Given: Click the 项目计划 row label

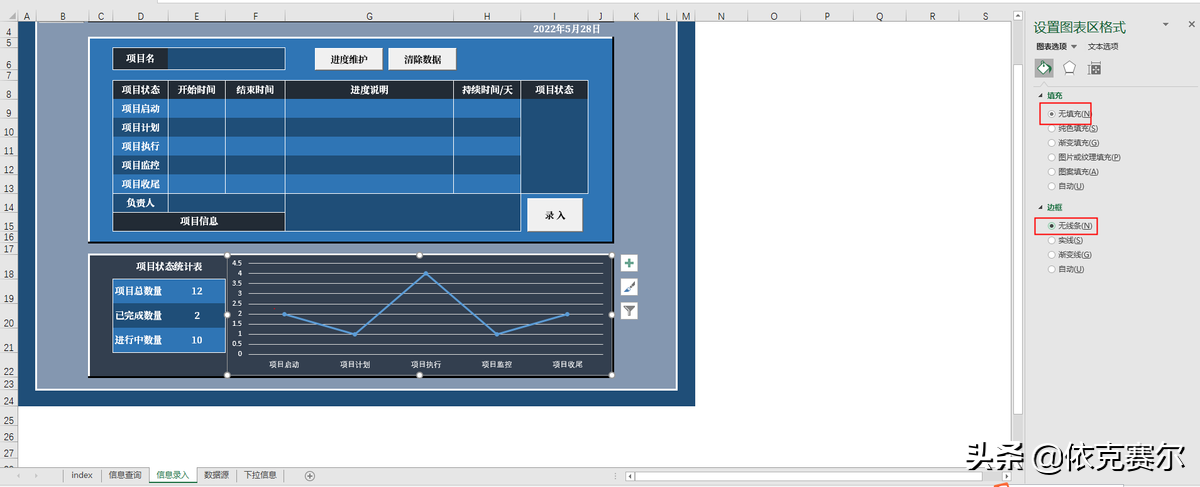Looking at the screenshot, I should click(x=140, y=127).
